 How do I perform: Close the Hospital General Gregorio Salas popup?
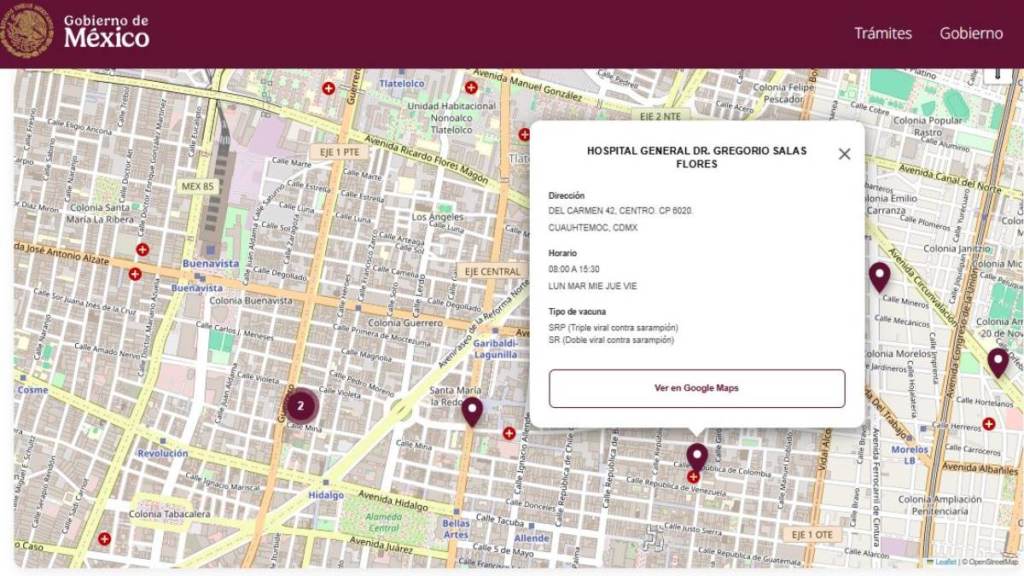844,154
